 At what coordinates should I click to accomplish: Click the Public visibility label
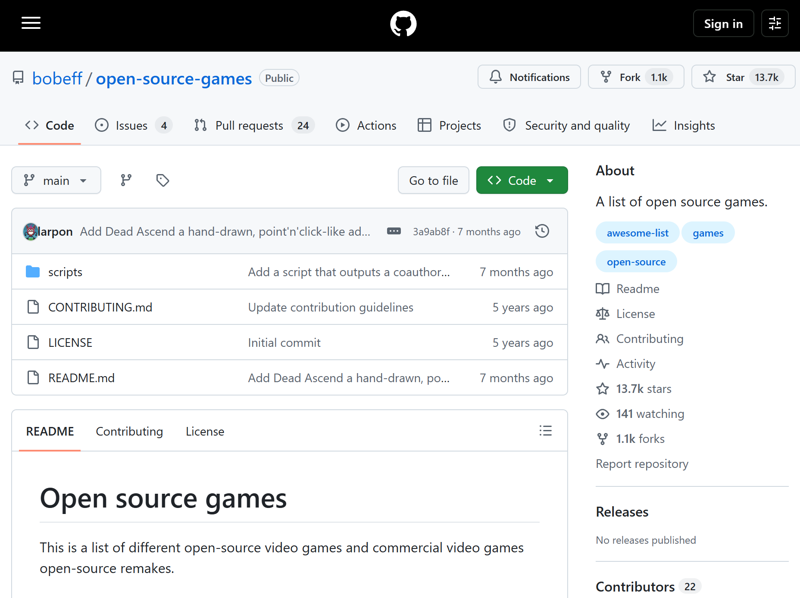279,78
